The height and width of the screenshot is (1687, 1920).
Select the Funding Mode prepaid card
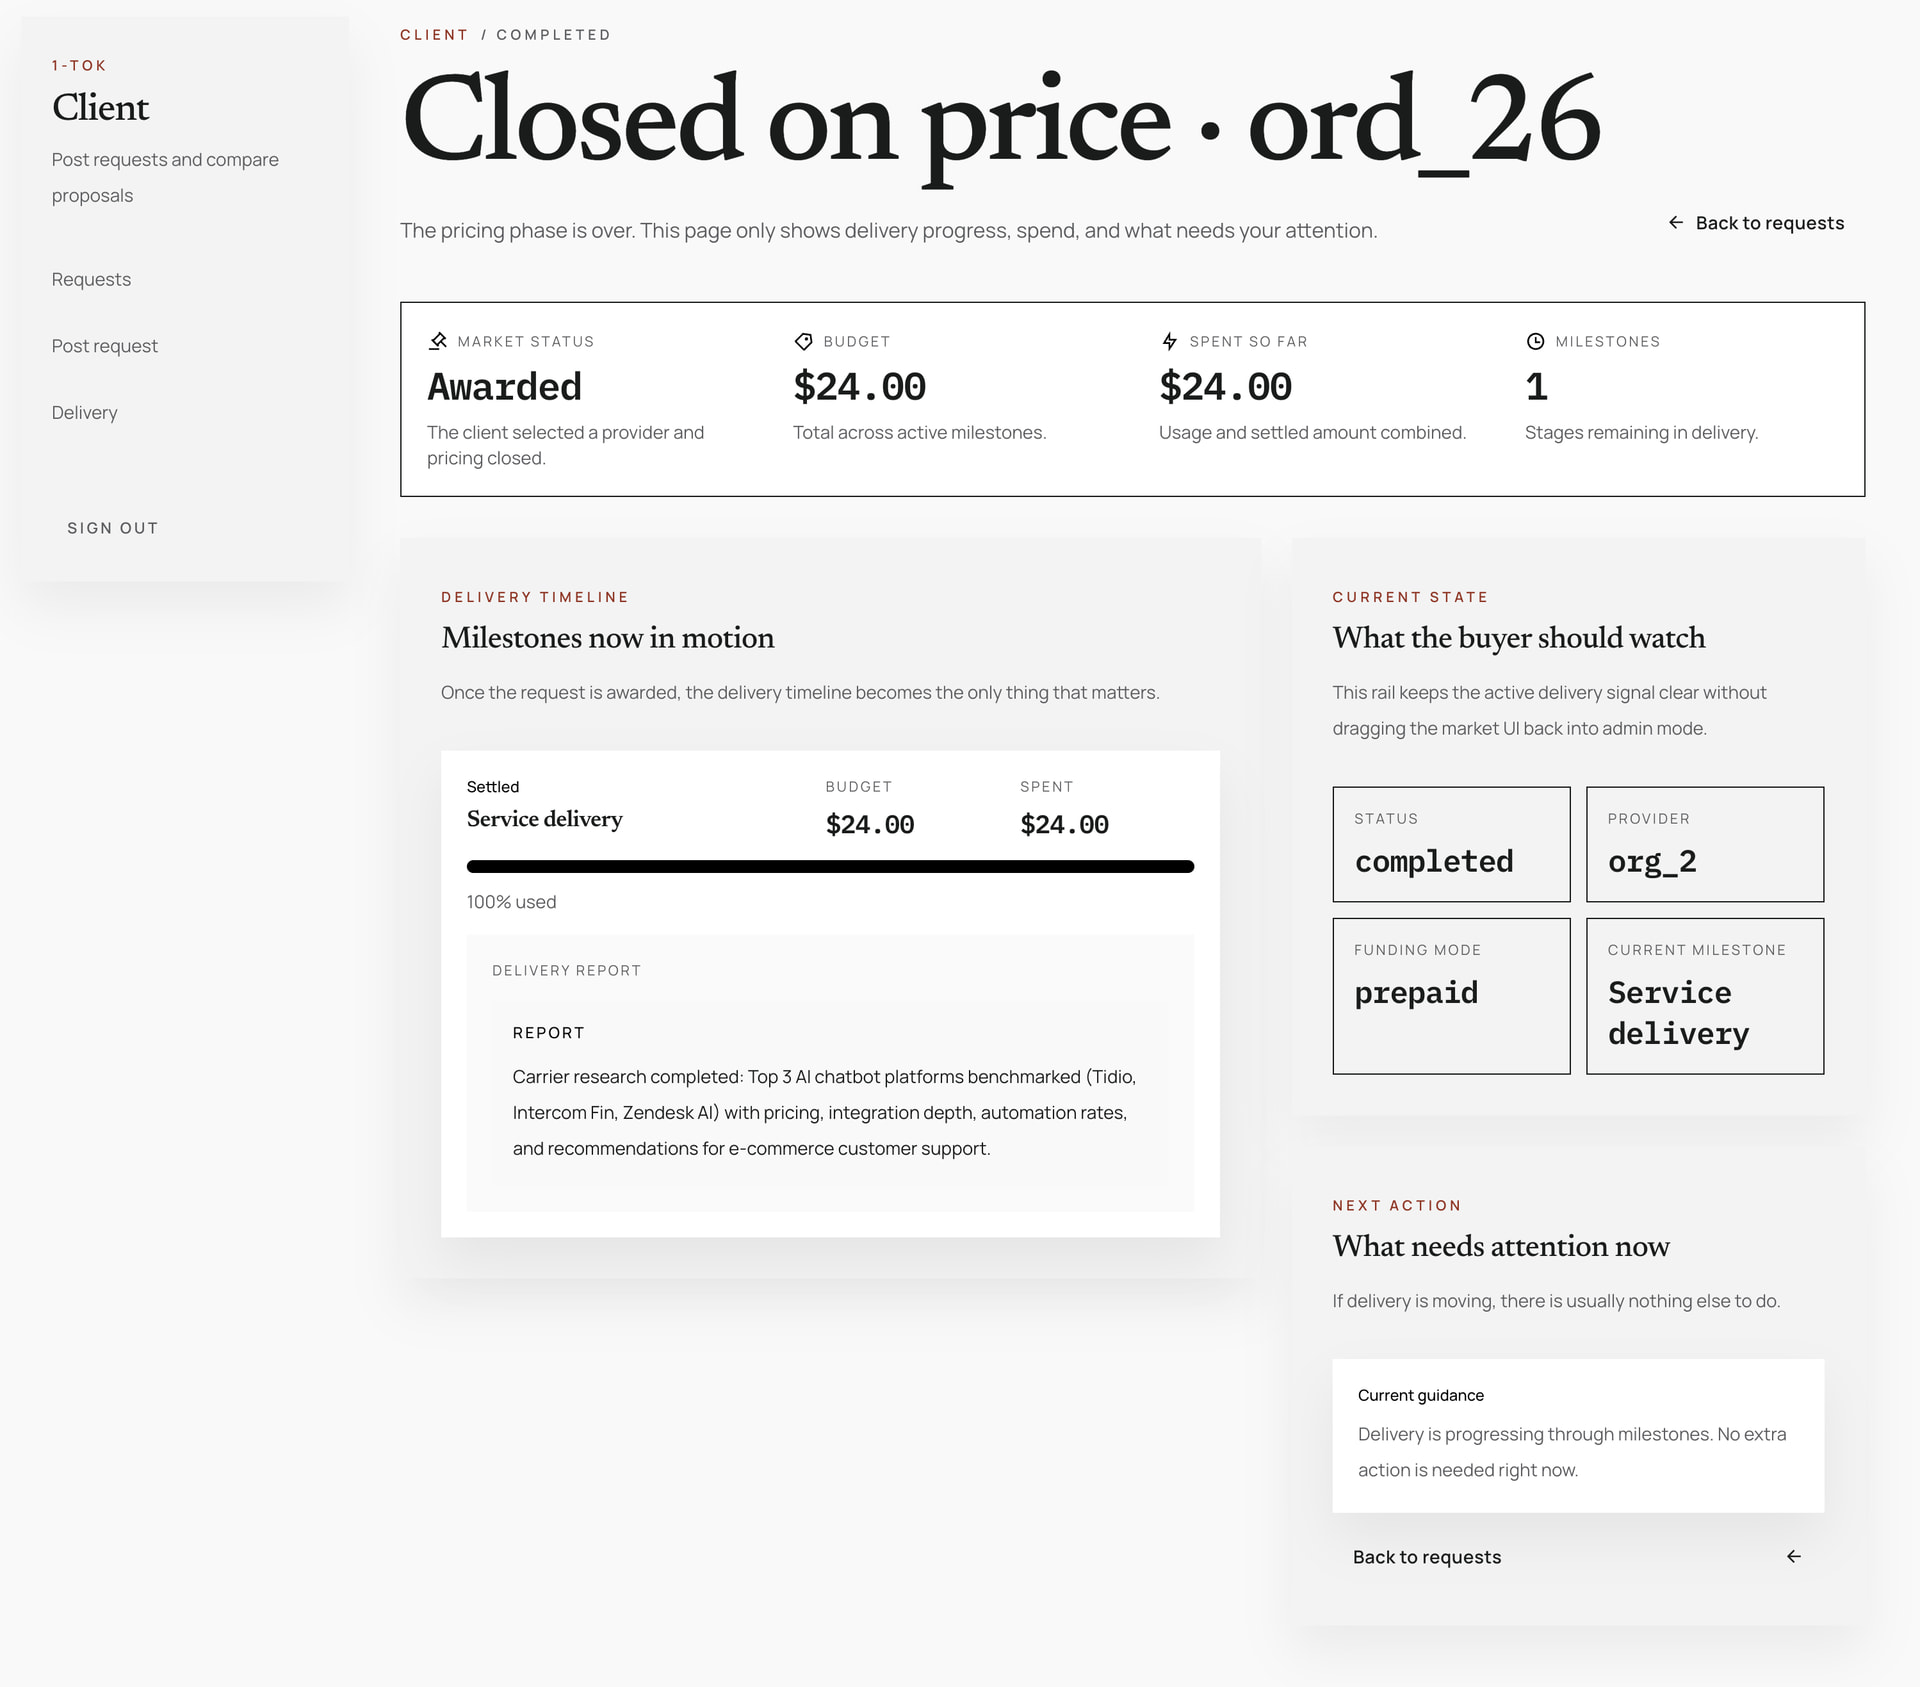coord(1451,996)
